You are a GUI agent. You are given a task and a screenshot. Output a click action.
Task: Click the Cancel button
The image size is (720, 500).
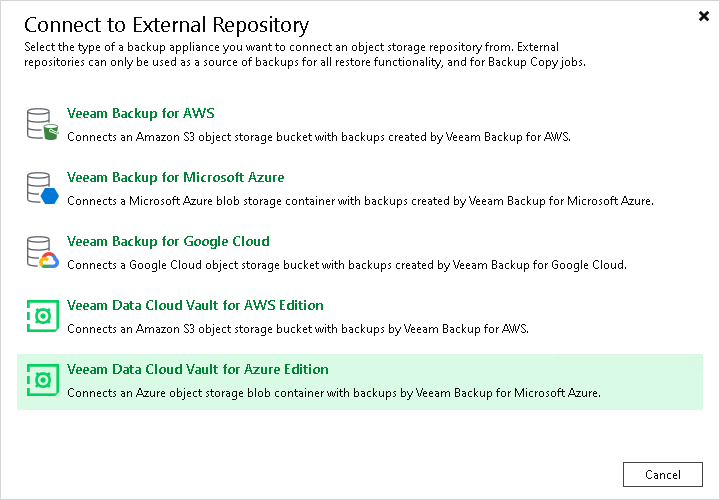click(x=663, y=474)
